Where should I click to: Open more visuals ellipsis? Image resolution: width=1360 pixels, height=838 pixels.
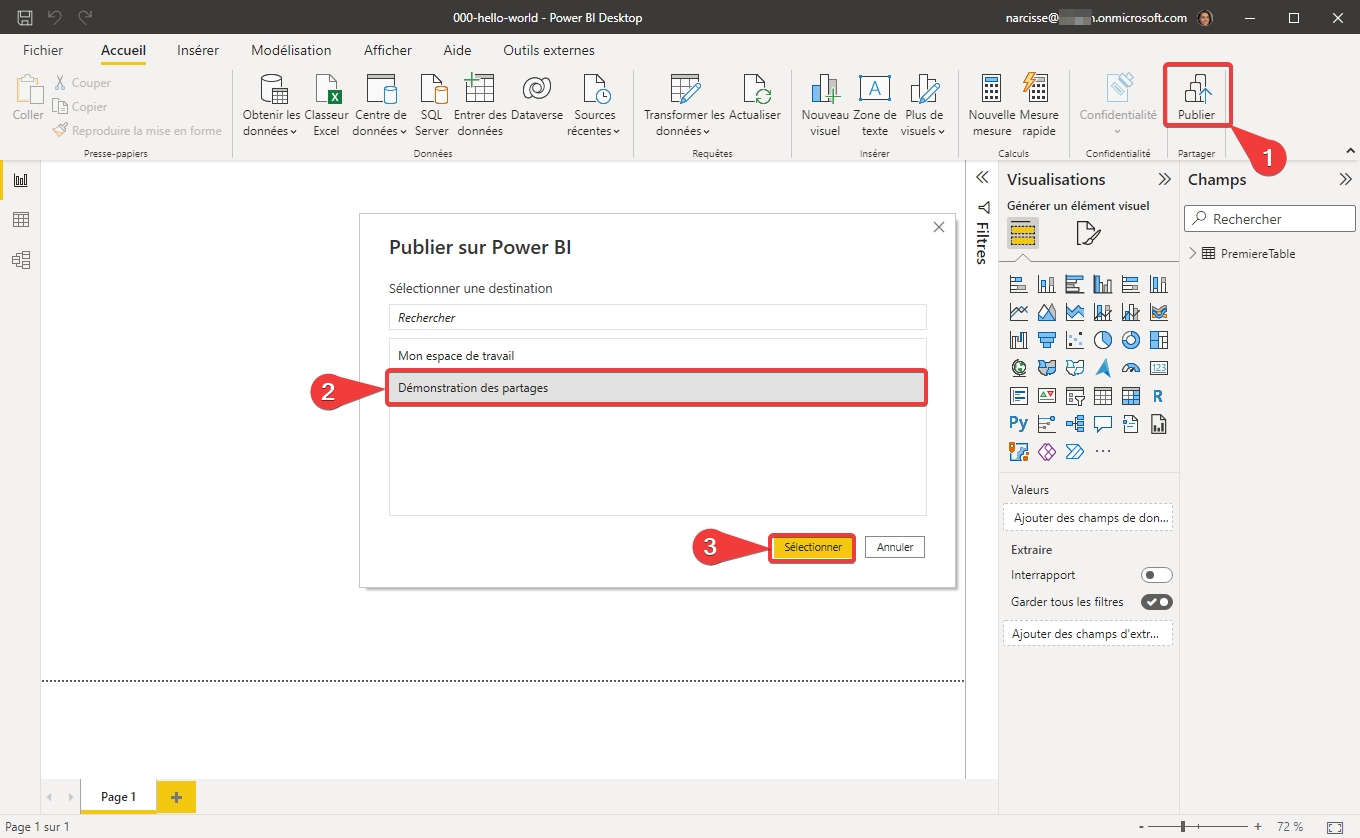(1103, 452)
